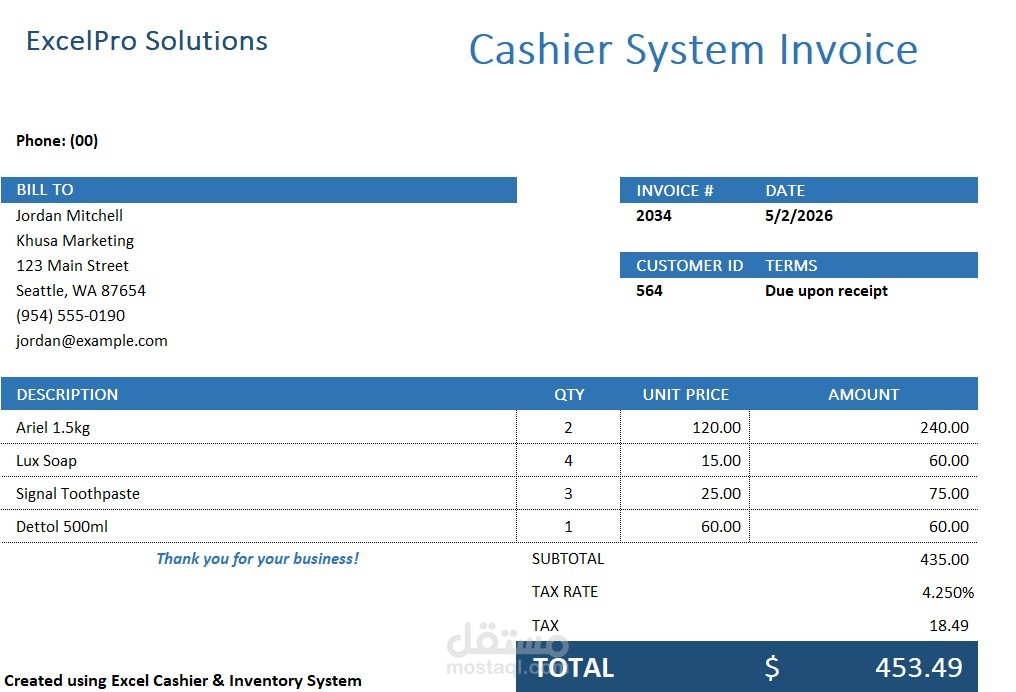Click quantity 4 for Lux Soap

(x=568, y=461)
